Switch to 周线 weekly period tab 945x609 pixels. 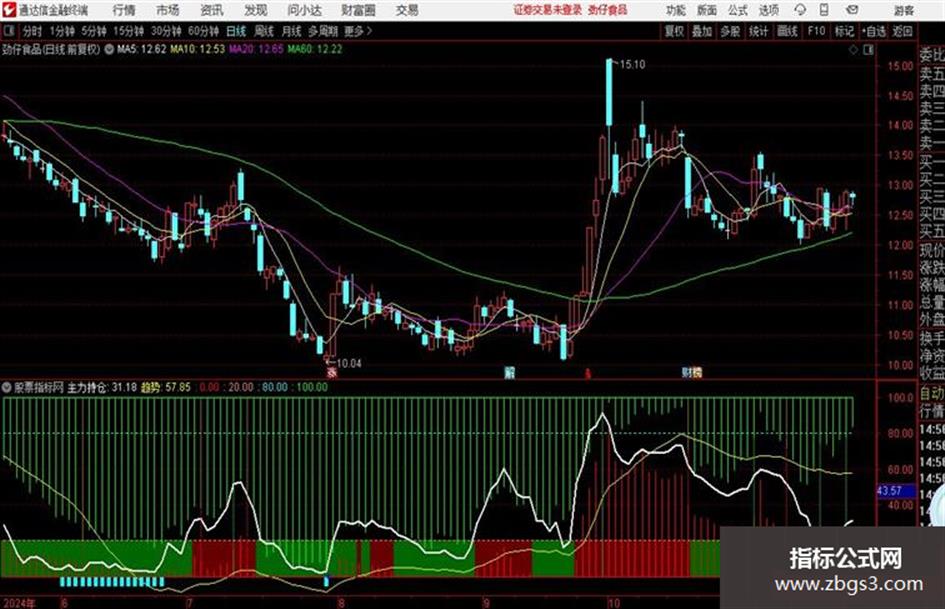tap(264, 31)
